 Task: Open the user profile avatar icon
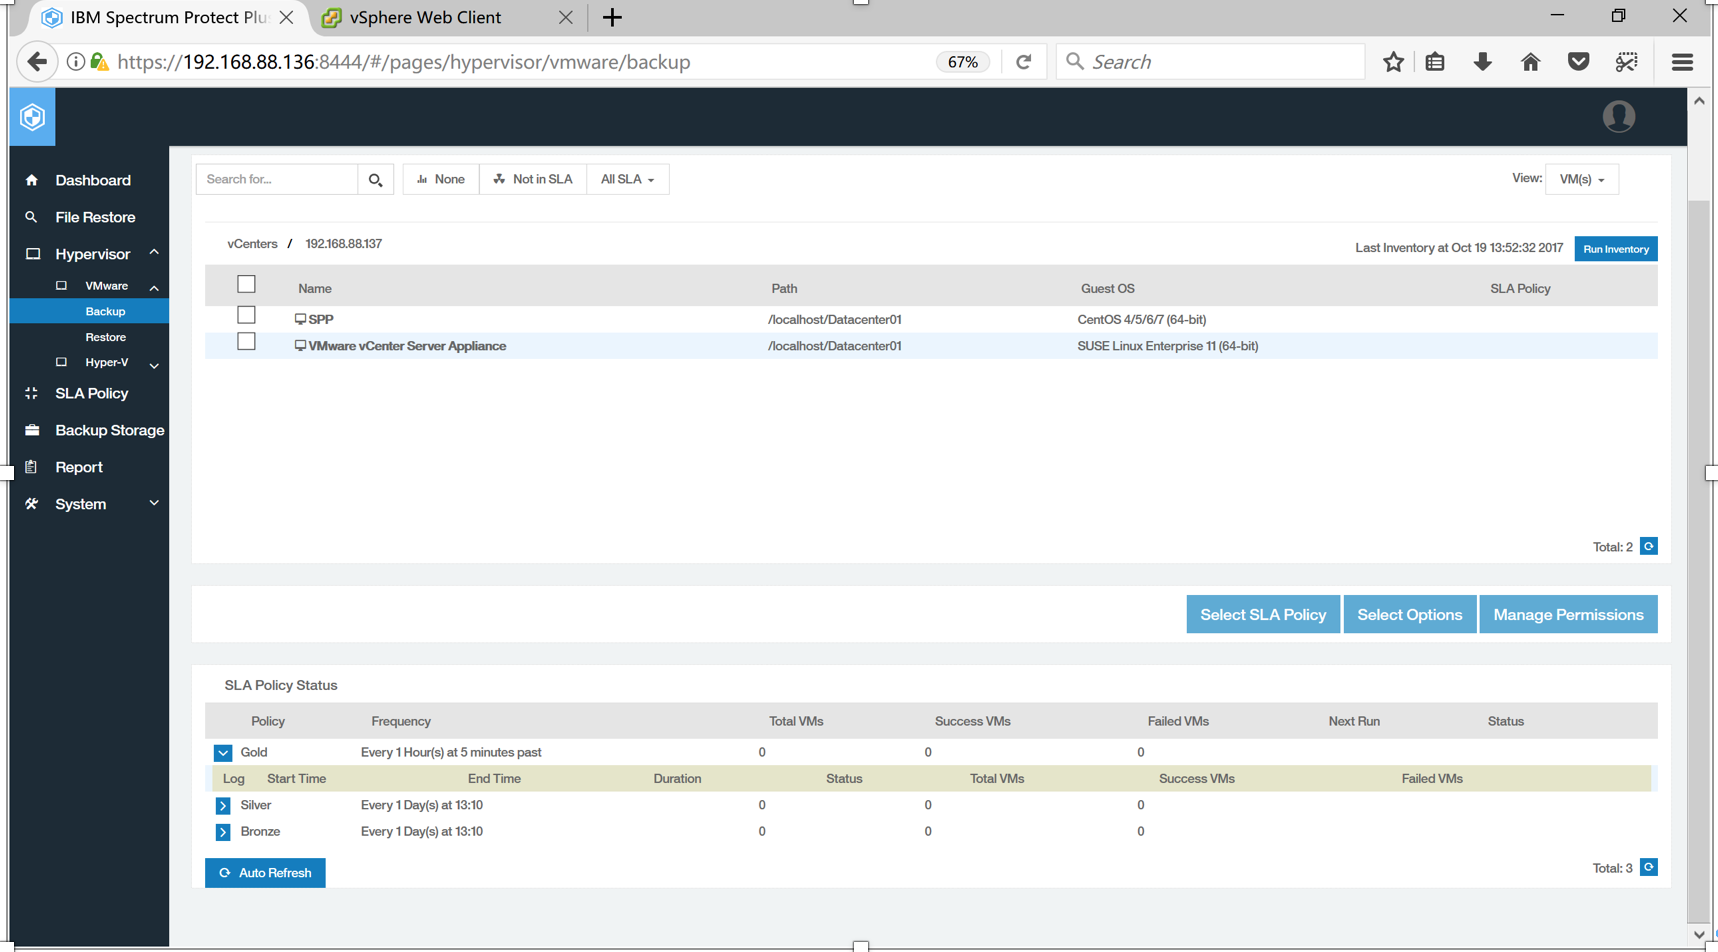[1618, 117]
